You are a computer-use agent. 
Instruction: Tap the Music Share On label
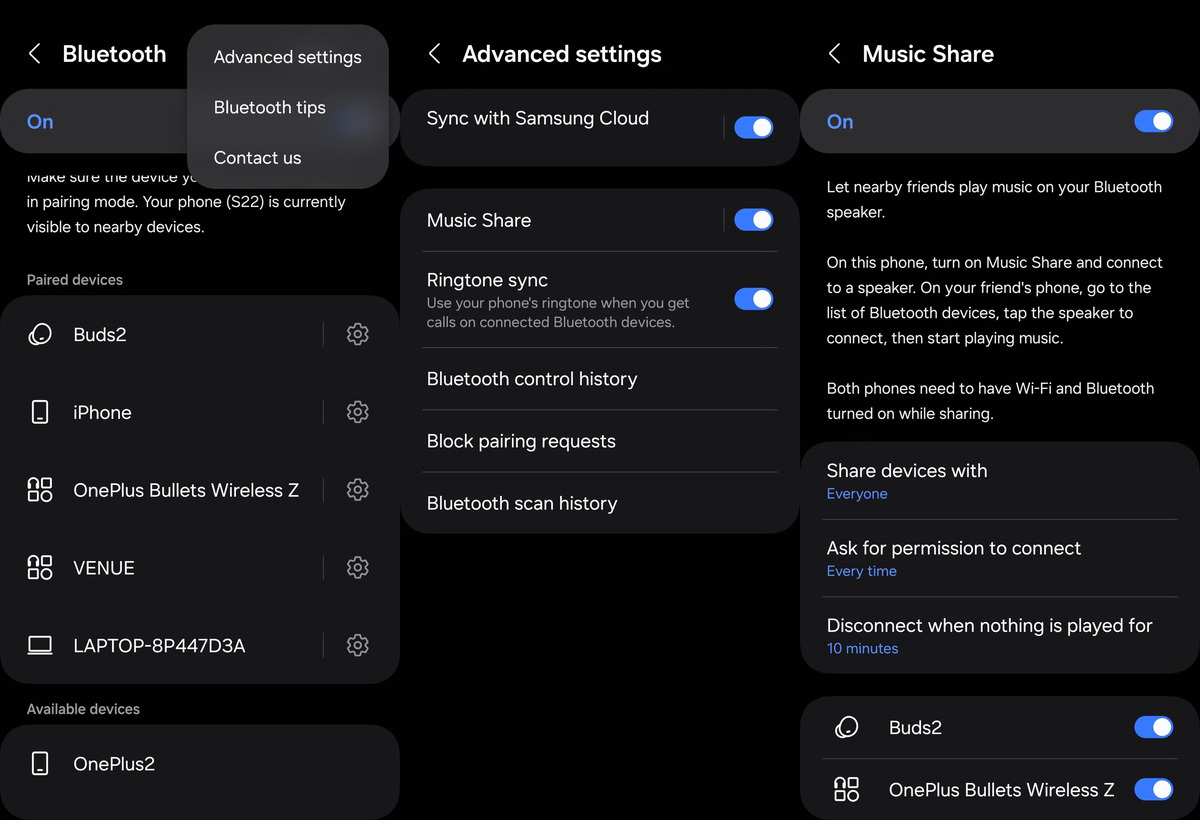[840, 121]
